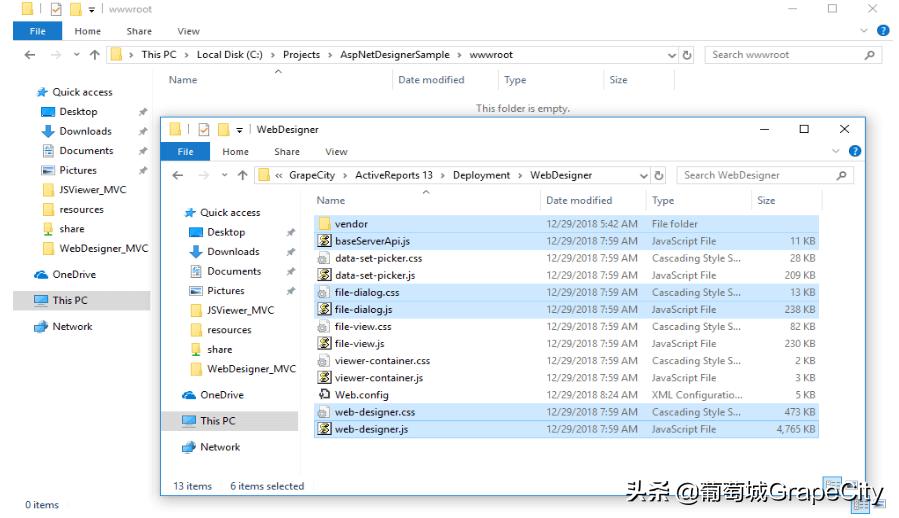Expand hidden path chevron before GrapeCity
This screenshot has width=899, height=518.
(279, 176)
